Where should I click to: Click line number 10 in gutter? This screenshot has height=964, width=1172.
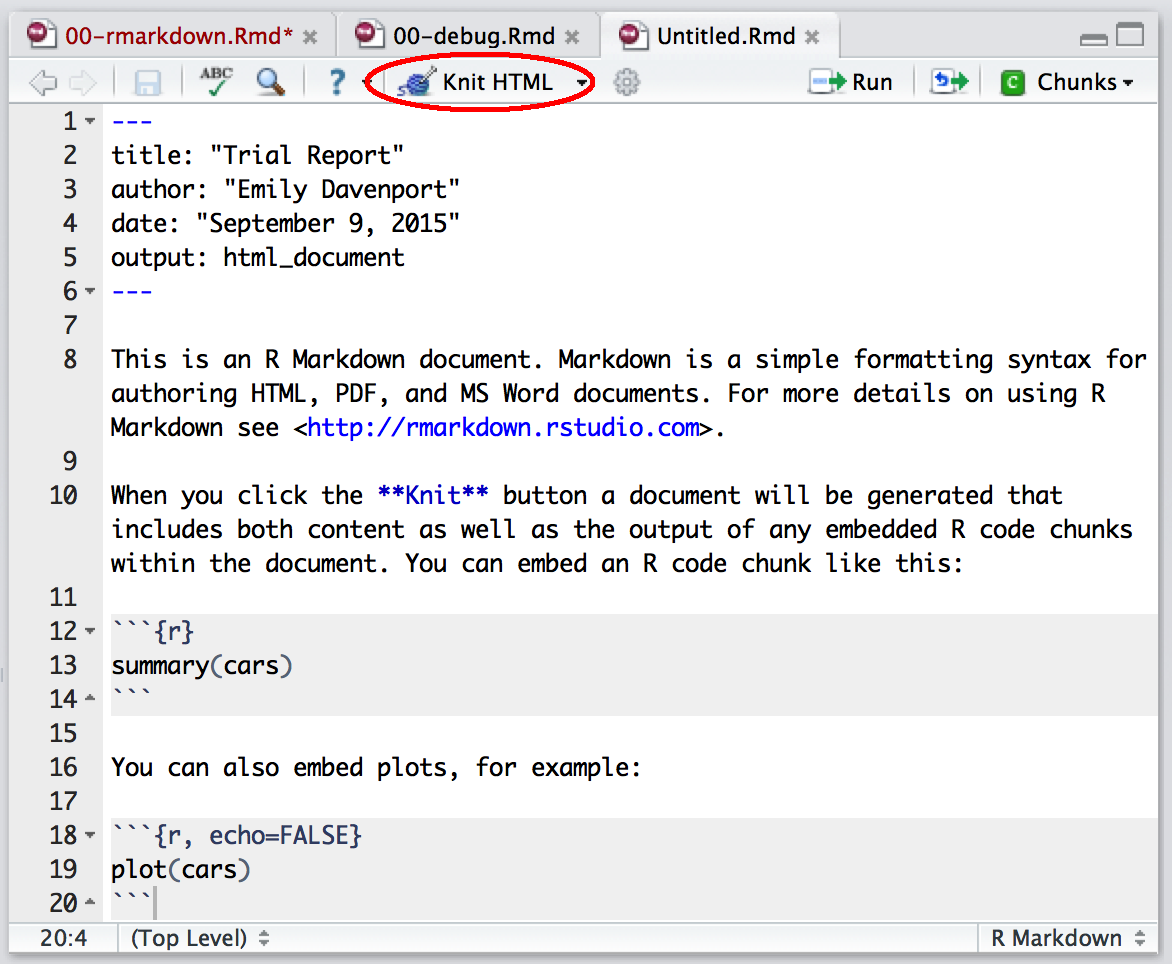point(63,495)
